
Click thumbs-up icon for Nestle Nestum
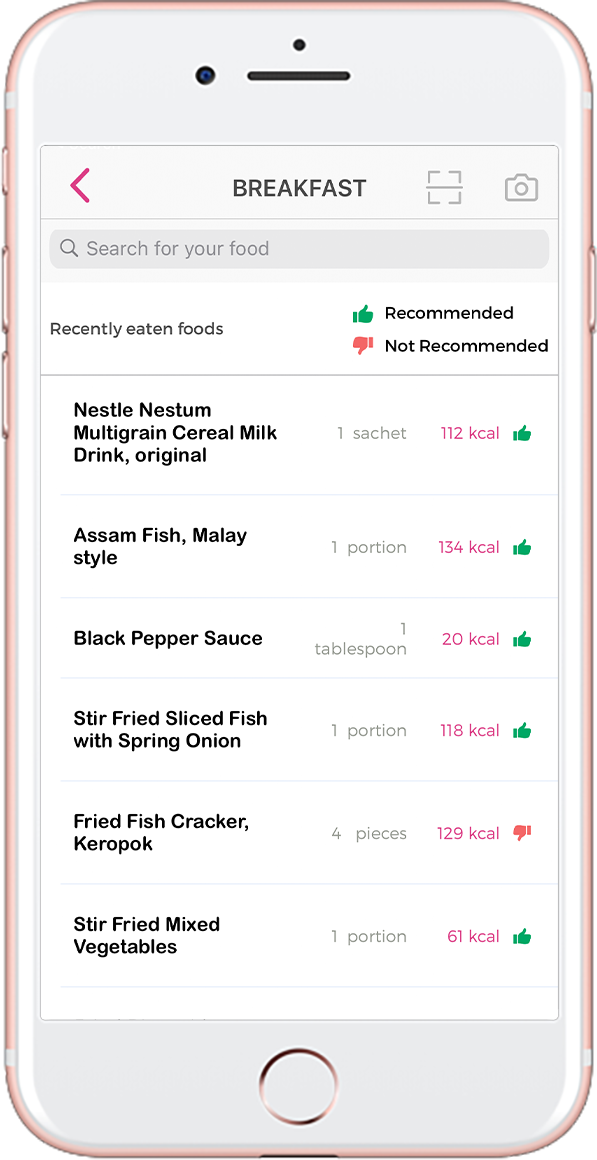[x=522, y=434]
